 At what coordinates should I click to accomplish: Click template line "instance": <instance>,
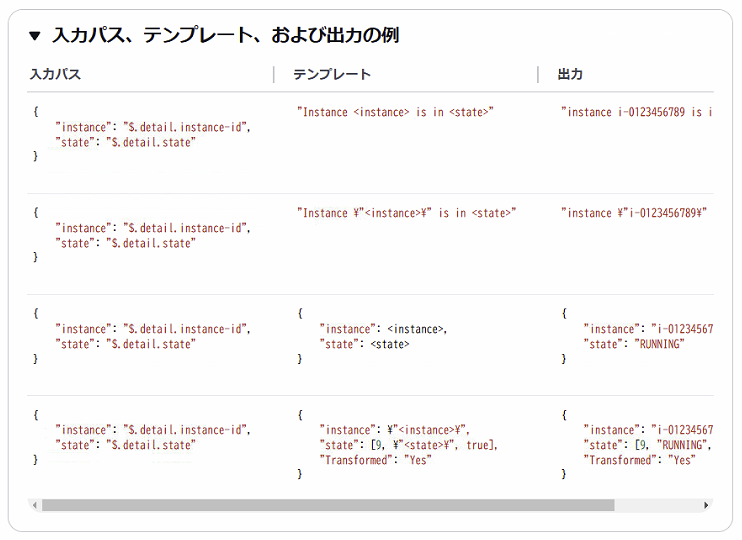point(383,329)
